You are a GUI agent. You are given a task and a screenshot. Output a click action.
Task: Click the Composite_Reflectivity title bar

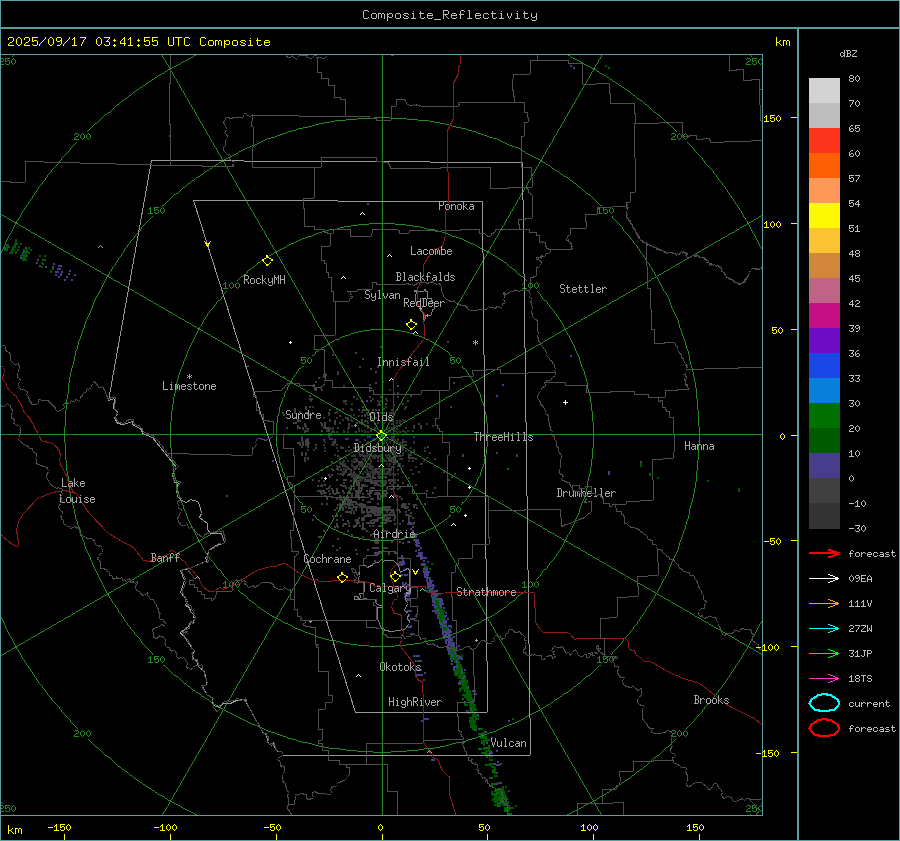(x=449, y=15)
